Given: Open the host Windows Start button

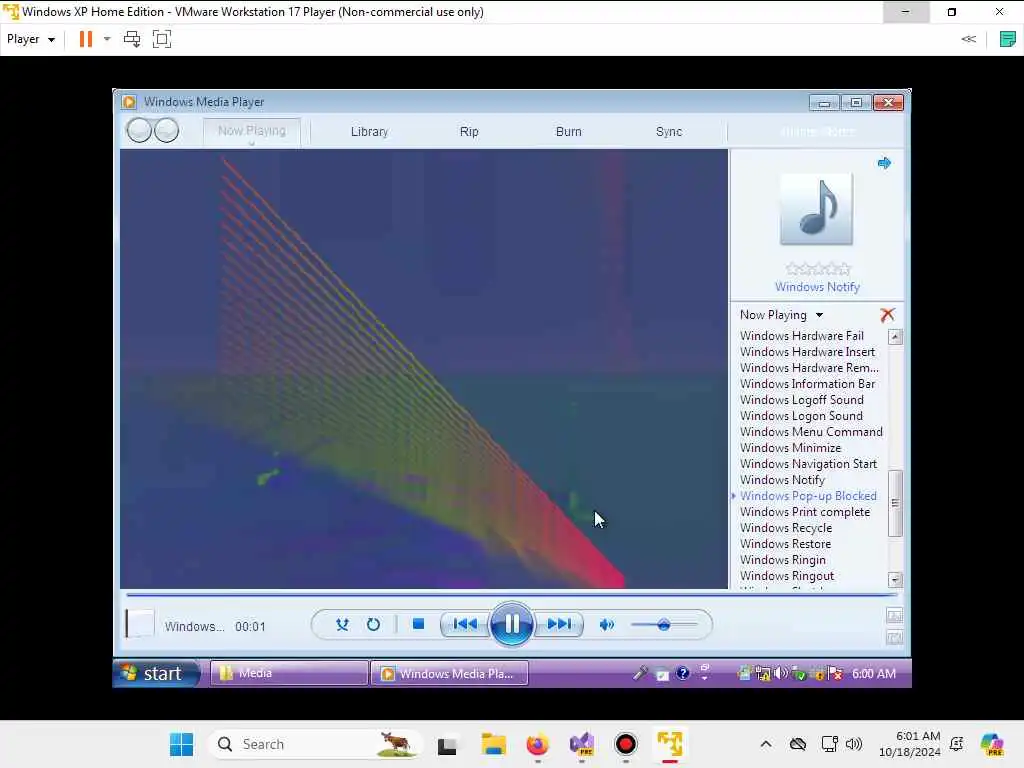Looking at the screenshot, I should (x=182, y=744).
